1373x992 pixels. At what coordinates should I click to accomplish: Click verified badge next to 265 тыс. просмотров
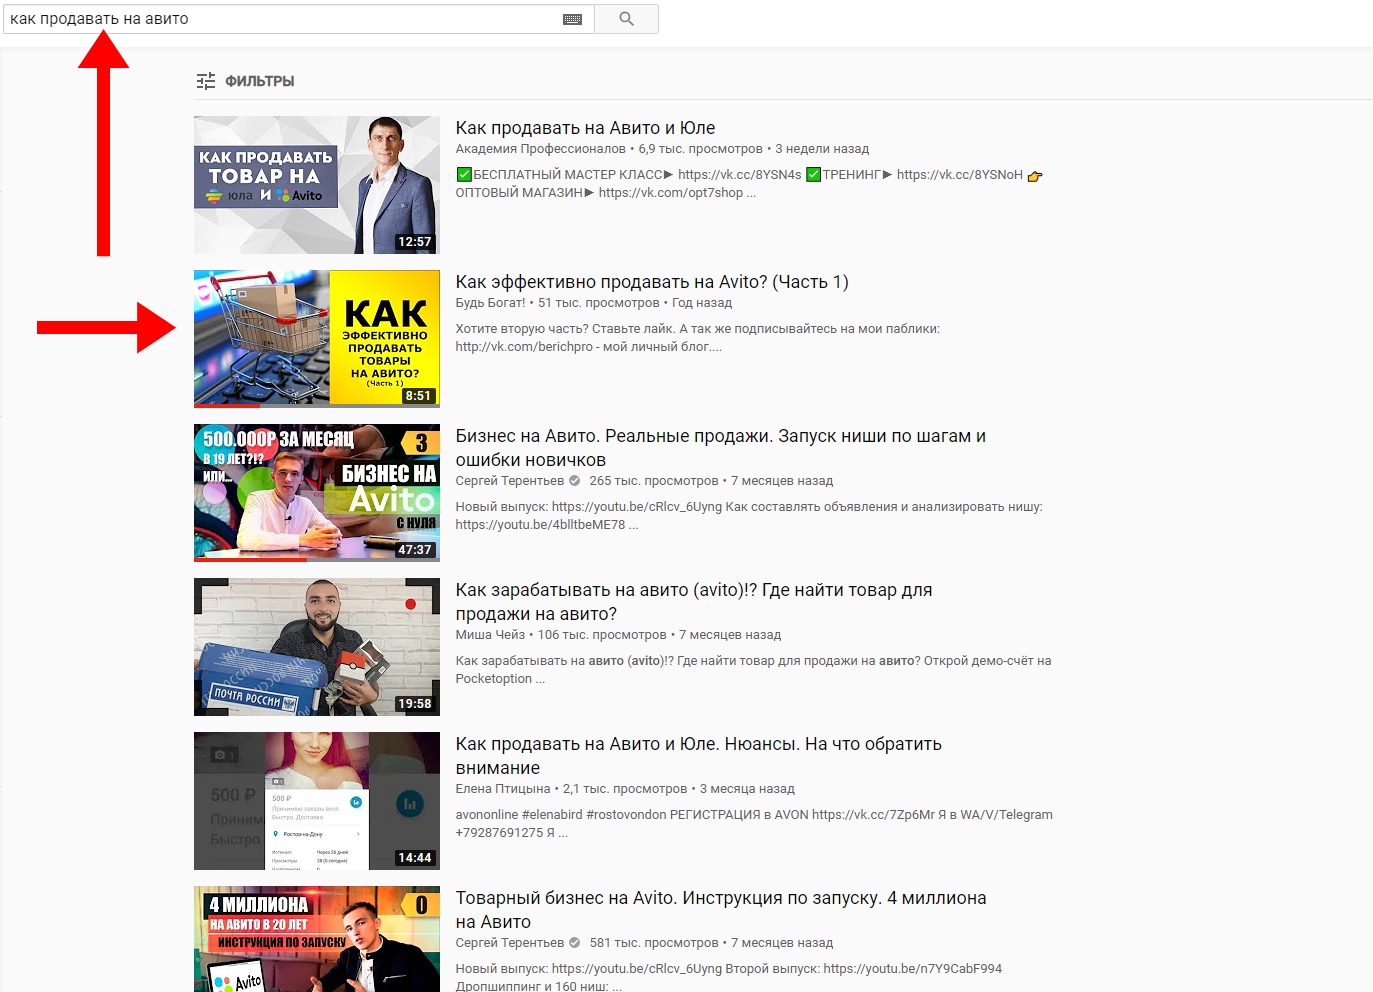(574, 481)
